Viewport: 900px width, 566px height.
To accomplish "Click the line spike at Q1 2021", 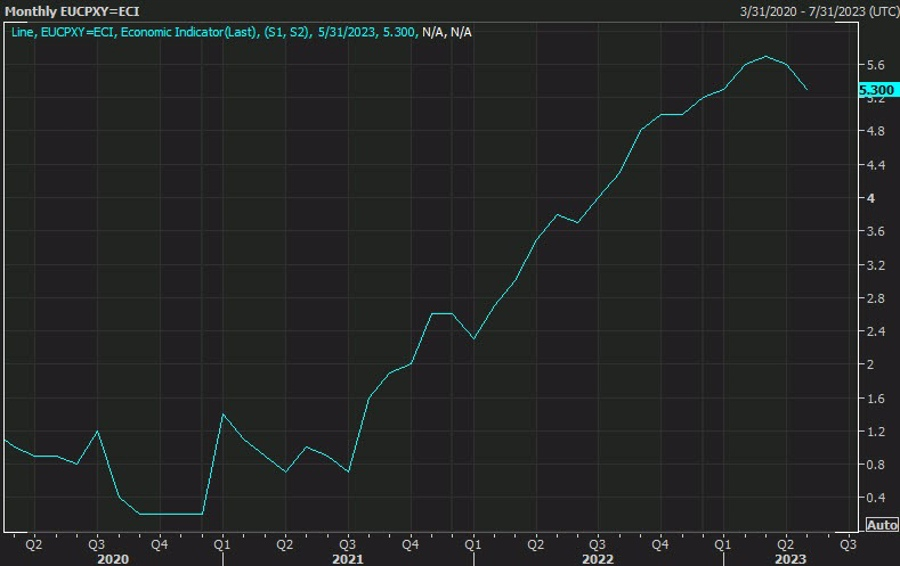I will click(222, 414).
